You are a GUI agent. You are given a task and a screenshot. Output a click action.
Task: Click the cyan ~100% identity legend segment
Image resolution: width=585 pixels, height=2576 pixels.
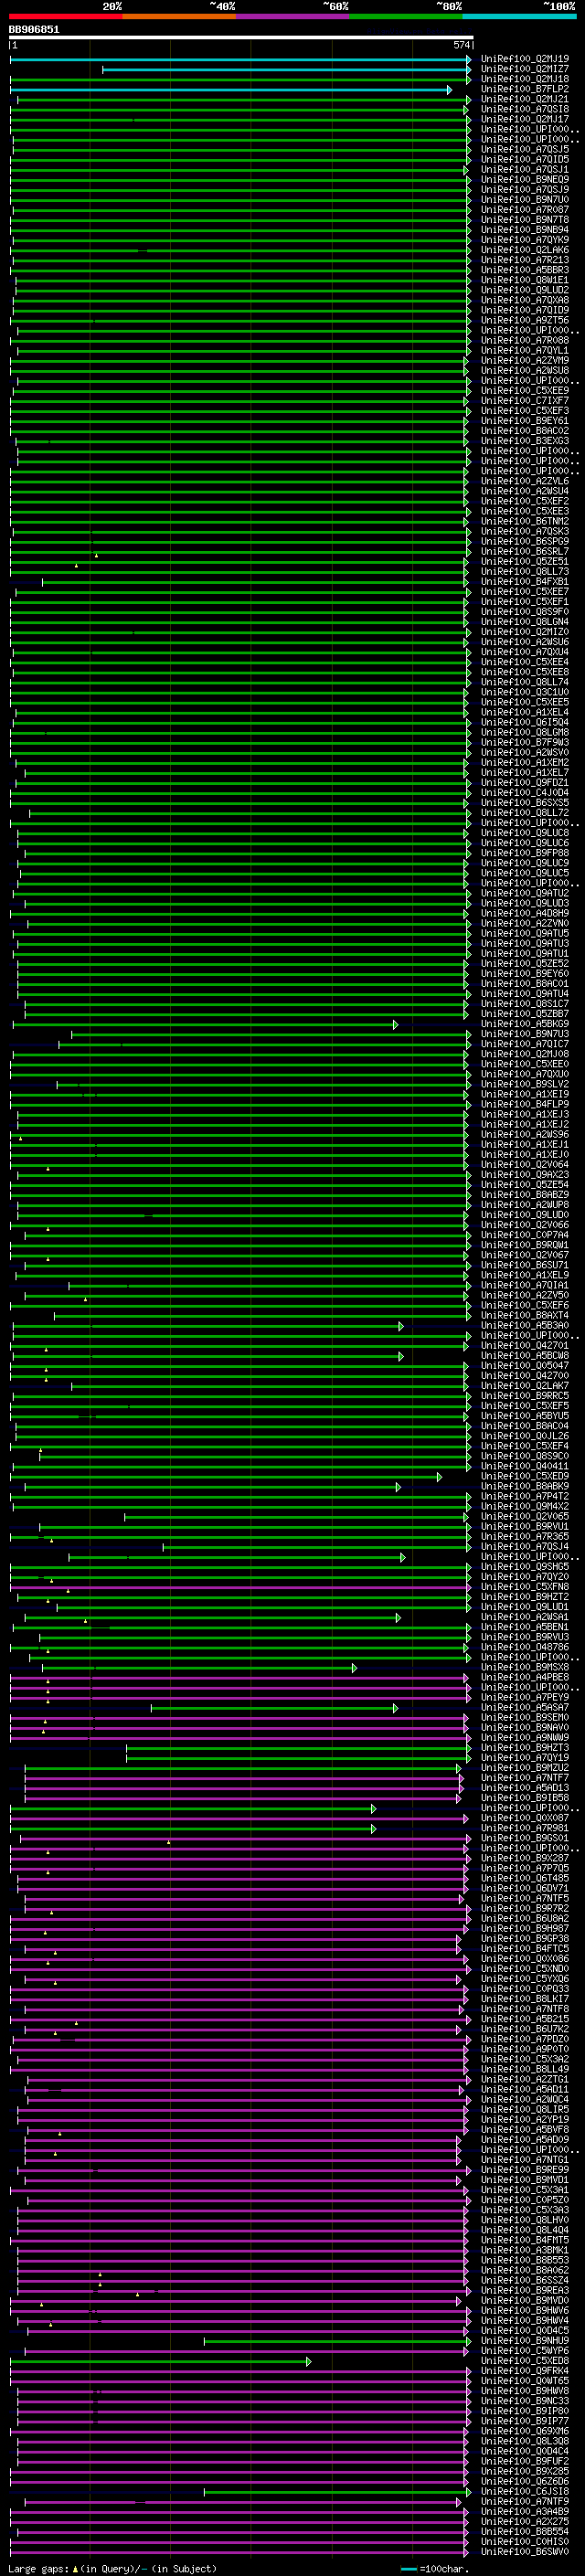pos(519,16)
